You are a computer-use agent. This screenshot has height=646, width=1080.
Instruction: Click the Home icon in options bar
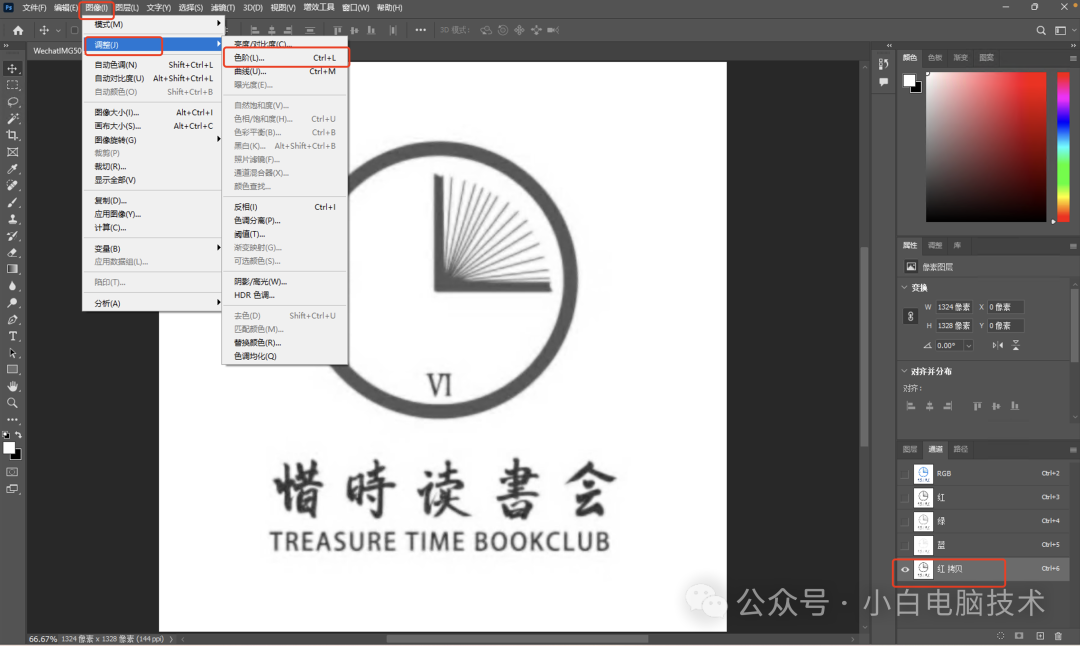[18, 30]
